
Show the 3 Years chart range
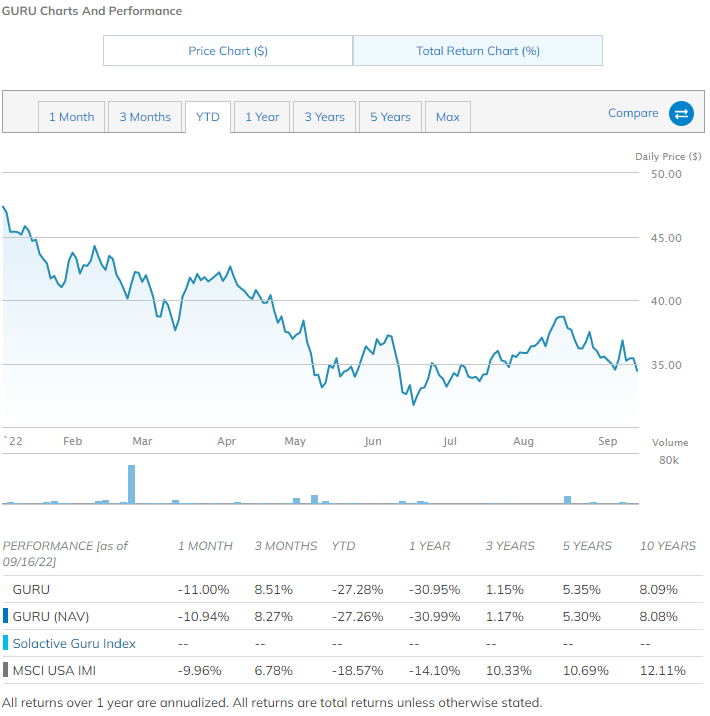325,117
